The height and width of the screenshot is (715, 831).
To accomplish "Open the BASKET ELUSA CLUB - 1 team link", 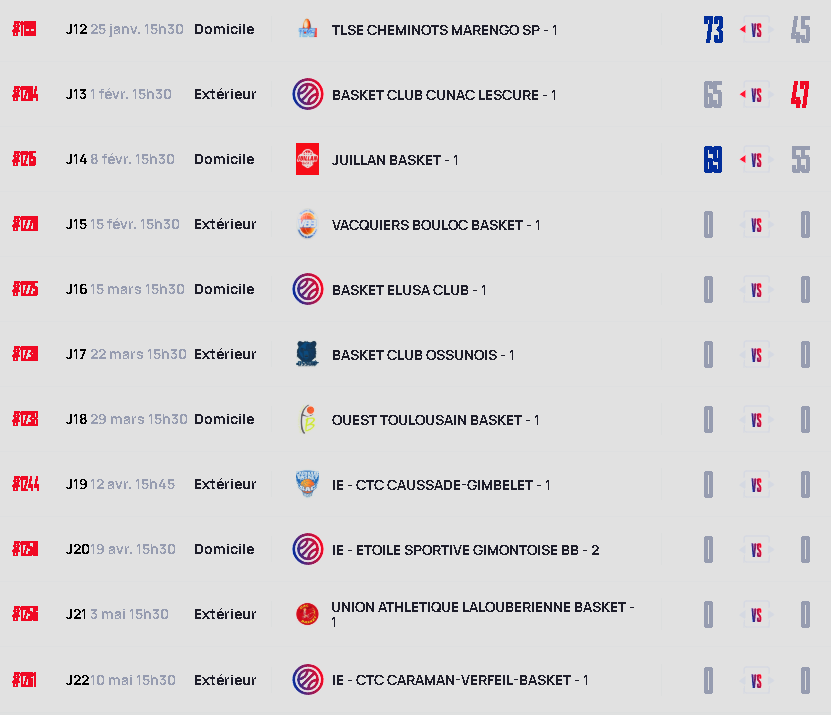I will coord(409,290).
